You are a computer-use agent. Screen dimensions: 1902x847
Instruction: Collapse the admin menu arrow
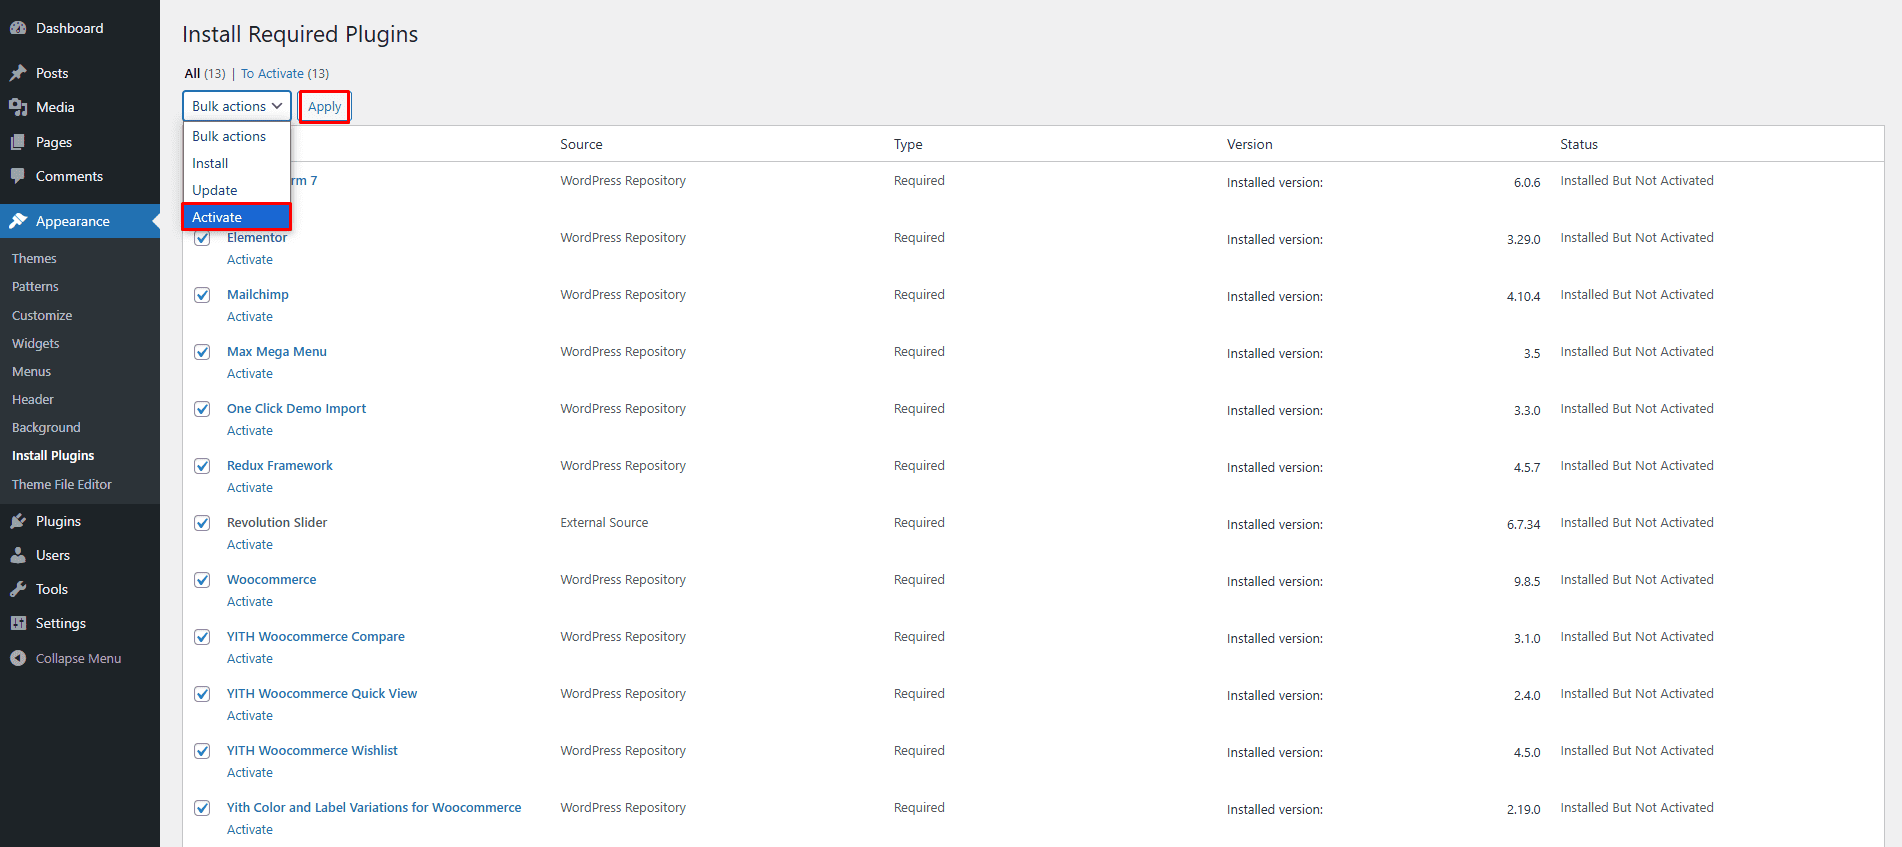tap(18, 658)
